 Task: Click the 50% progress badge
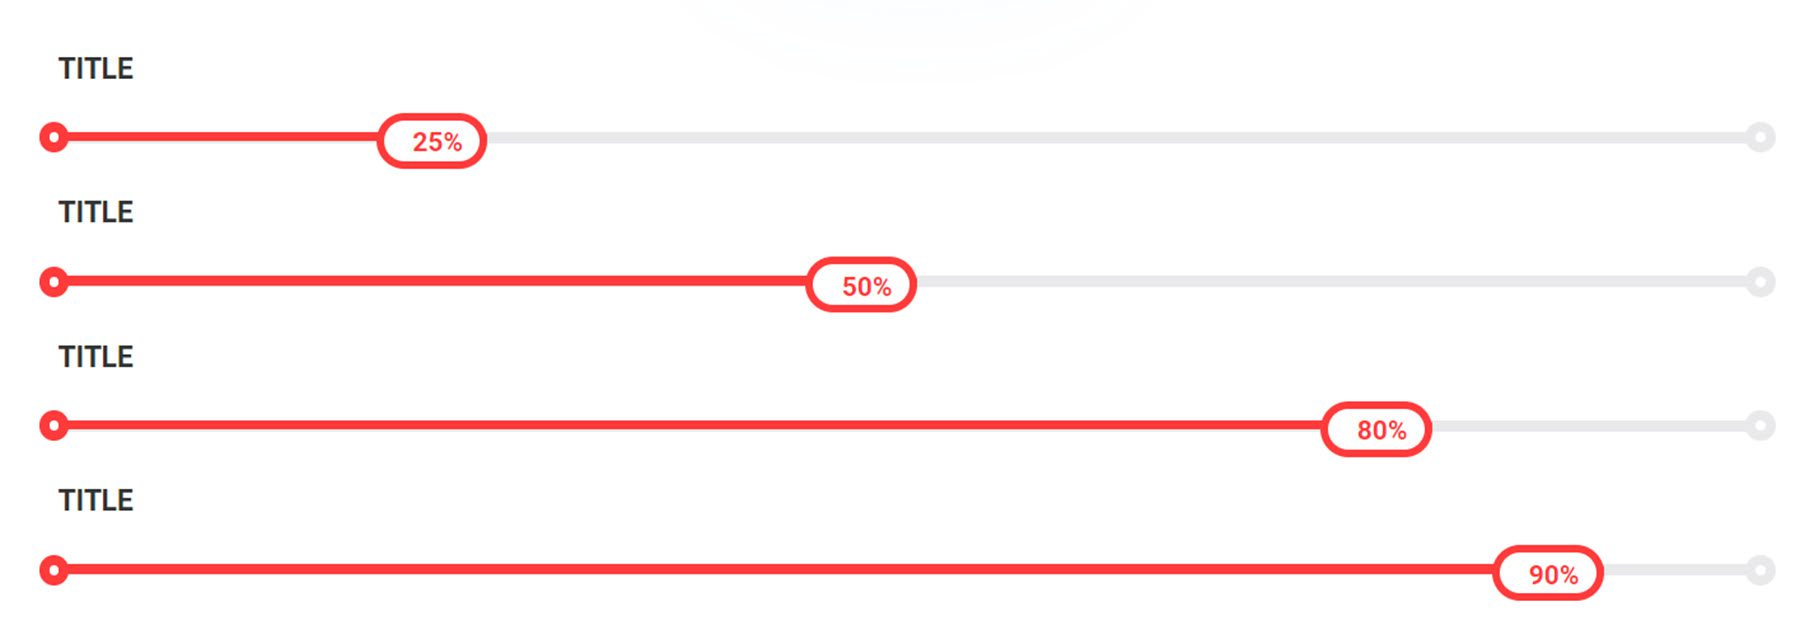(861, 285)
